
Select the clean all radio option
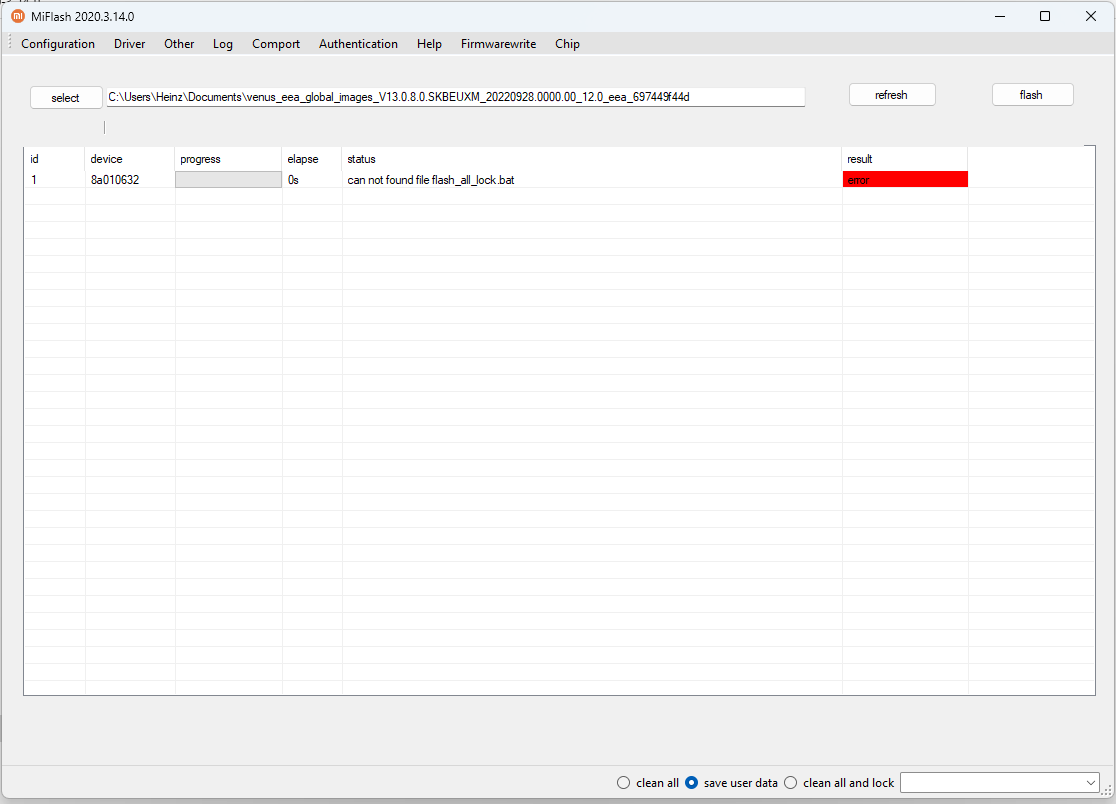tap(624, 783)
